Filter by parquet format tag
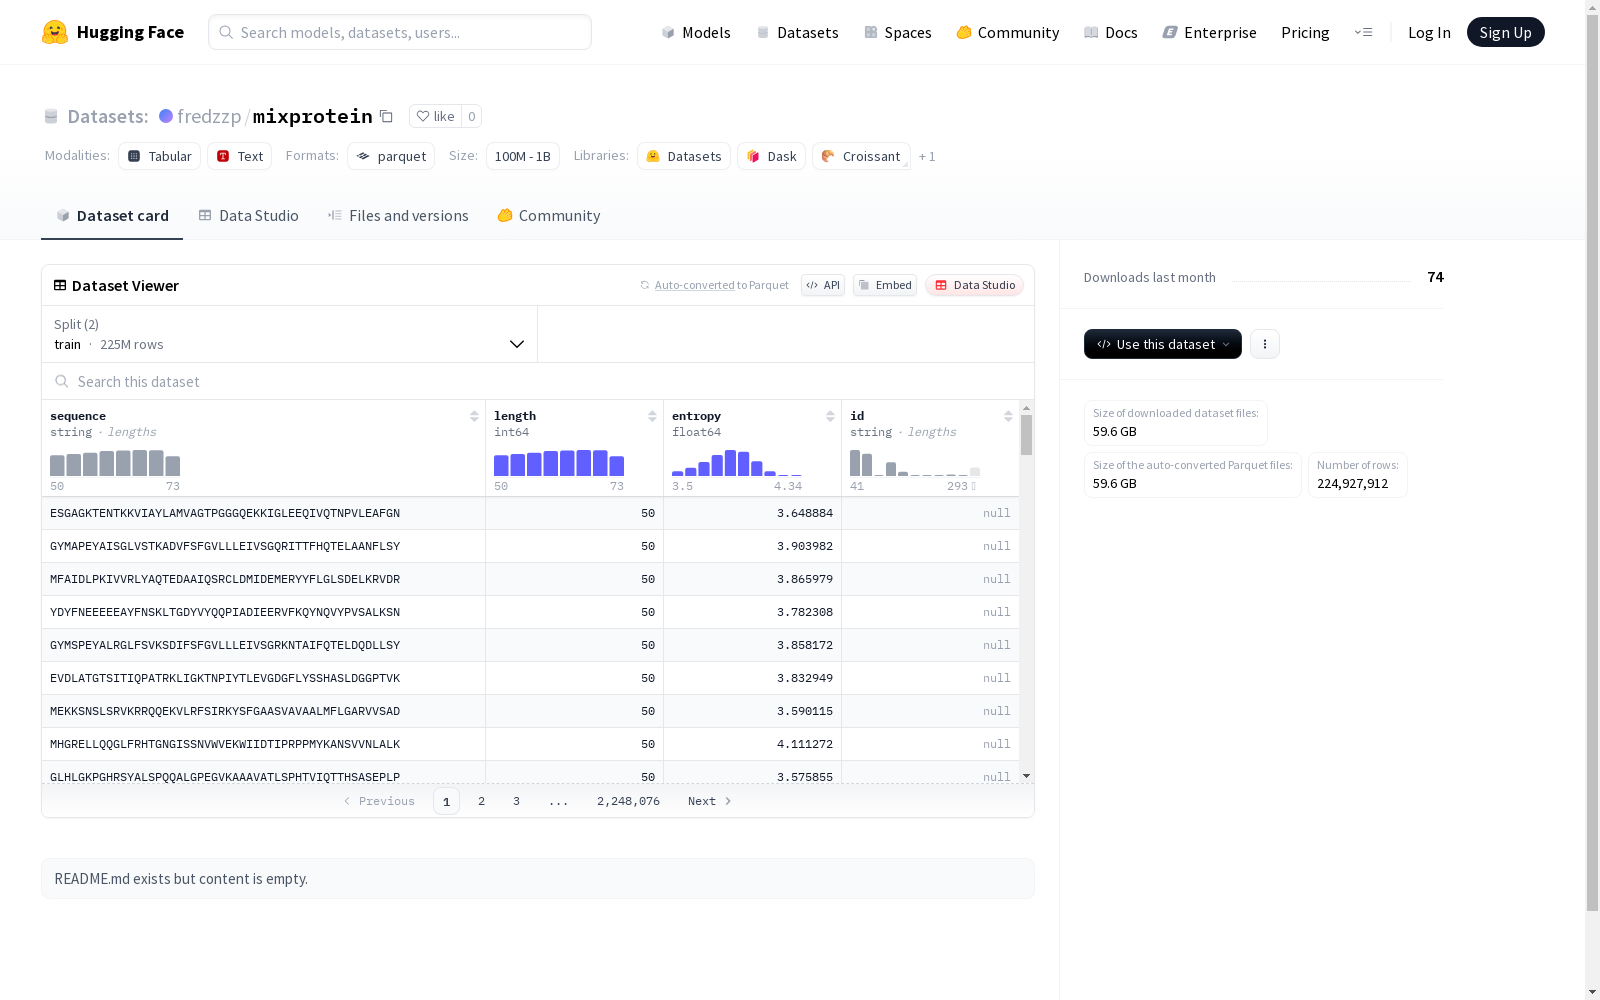Screen dimensions: 1600x1000 [391, 156]
